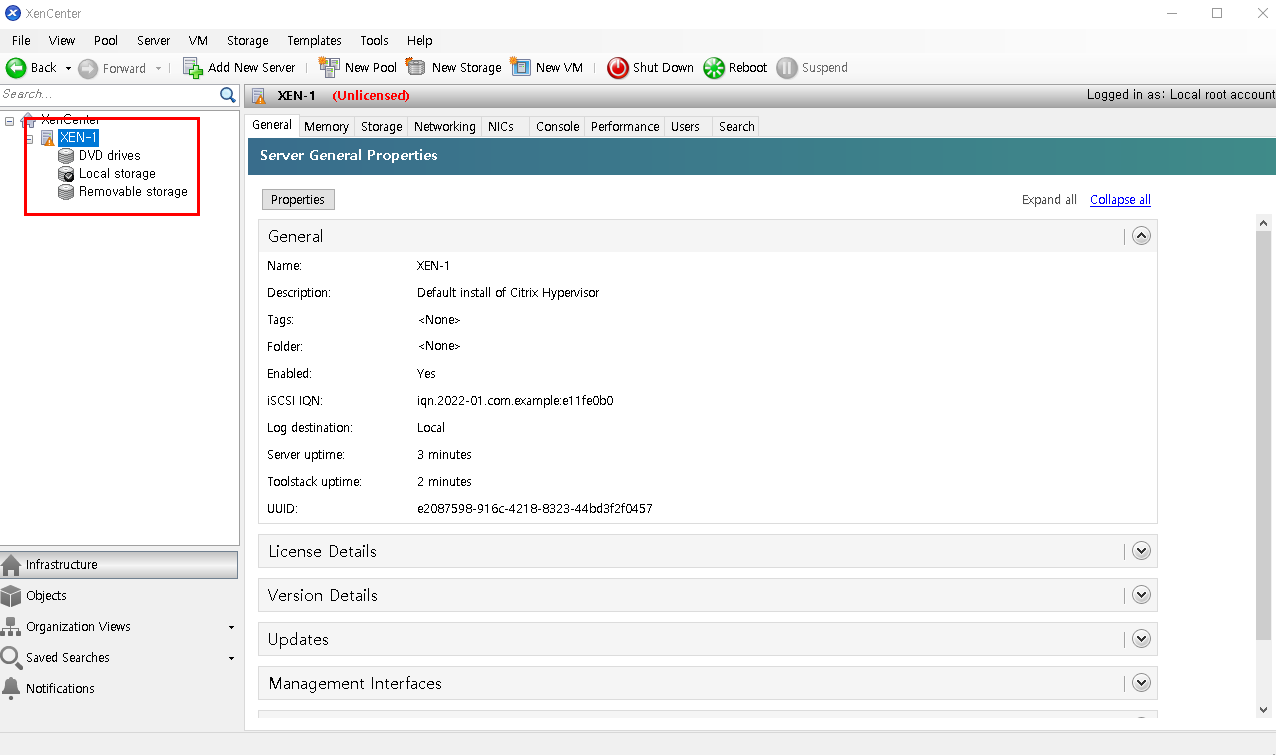Click the Saved Searches magnifier icon

click(x=11, y=658)
